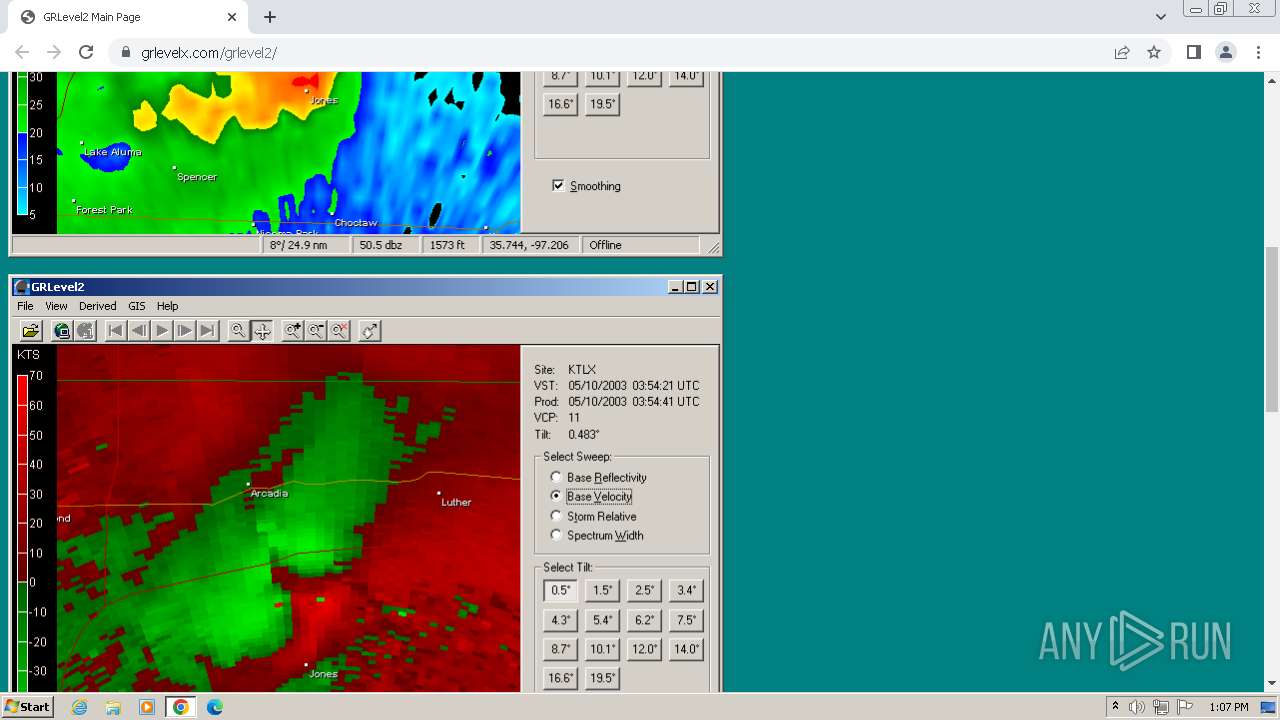This screenshot has width=1280, height=720.
Task: Select Base Reflectivity sweep option
Action: (598, 478)
